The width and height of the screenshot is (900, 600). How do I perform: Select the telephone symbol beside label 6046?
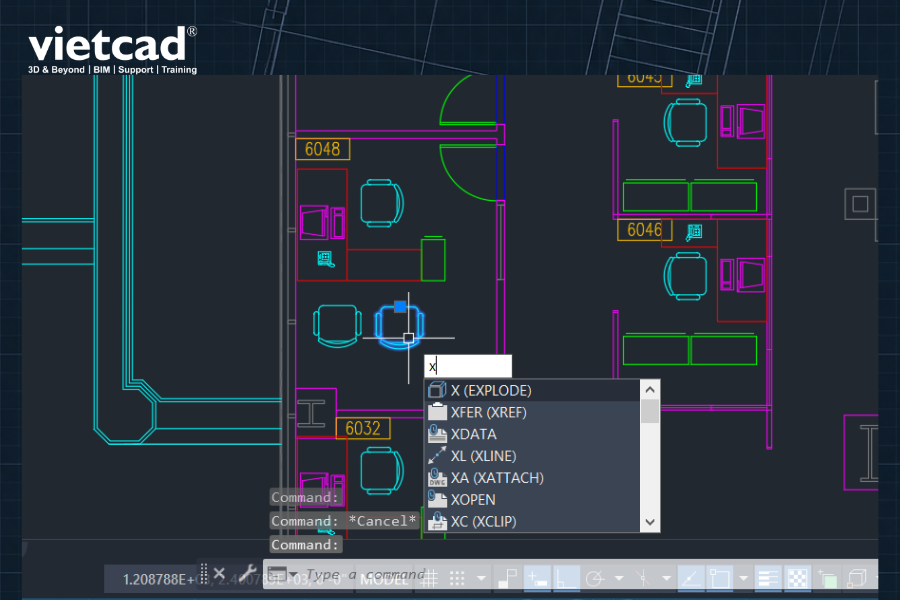point(694,233)
